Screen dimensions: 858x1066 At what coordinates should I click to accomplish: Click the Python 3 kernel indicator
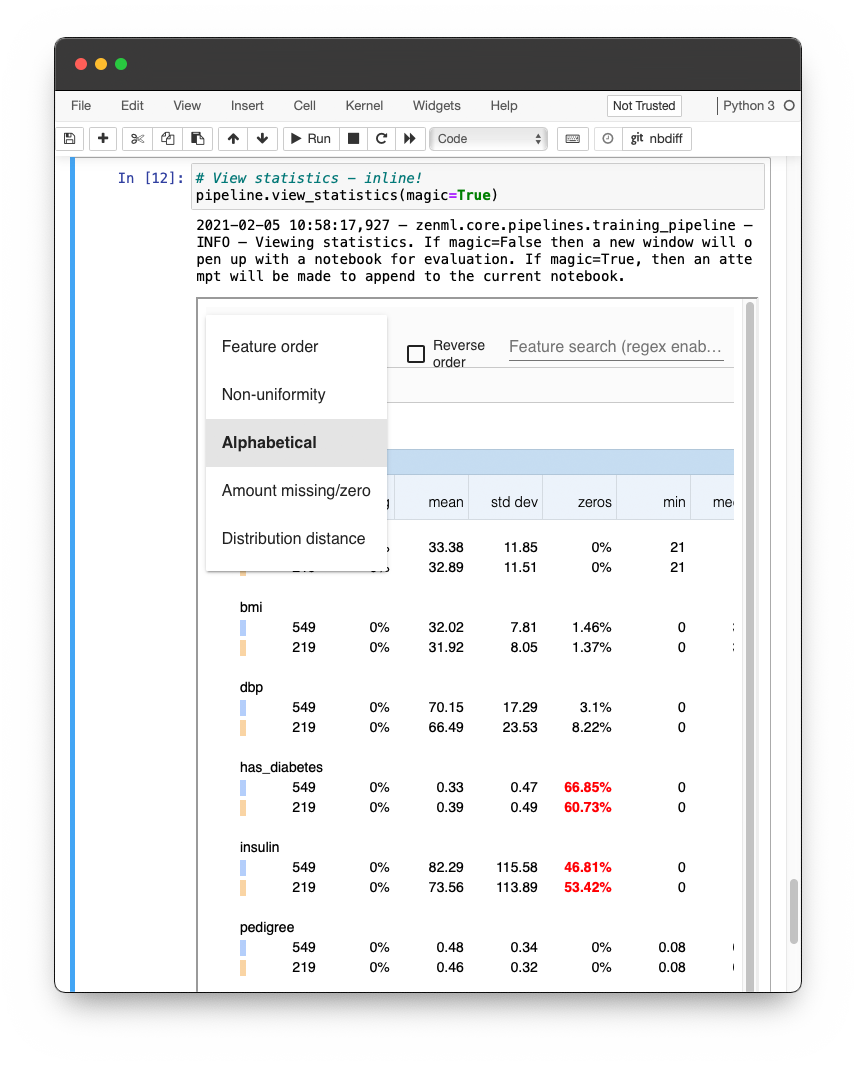tap(749, 105)
